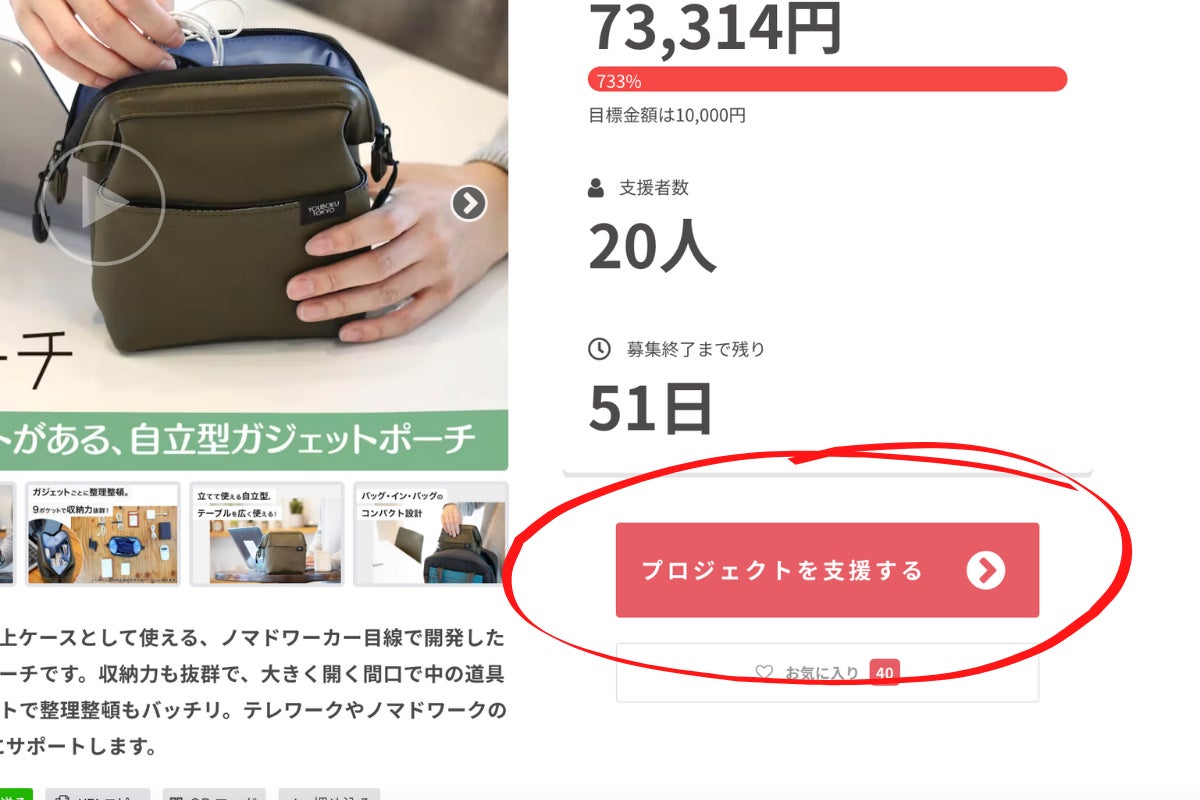Open the 整理整頓 9-pocket thumbnail
The image size is (1200, 800).
pyautogui.click(x=103, y=533)
